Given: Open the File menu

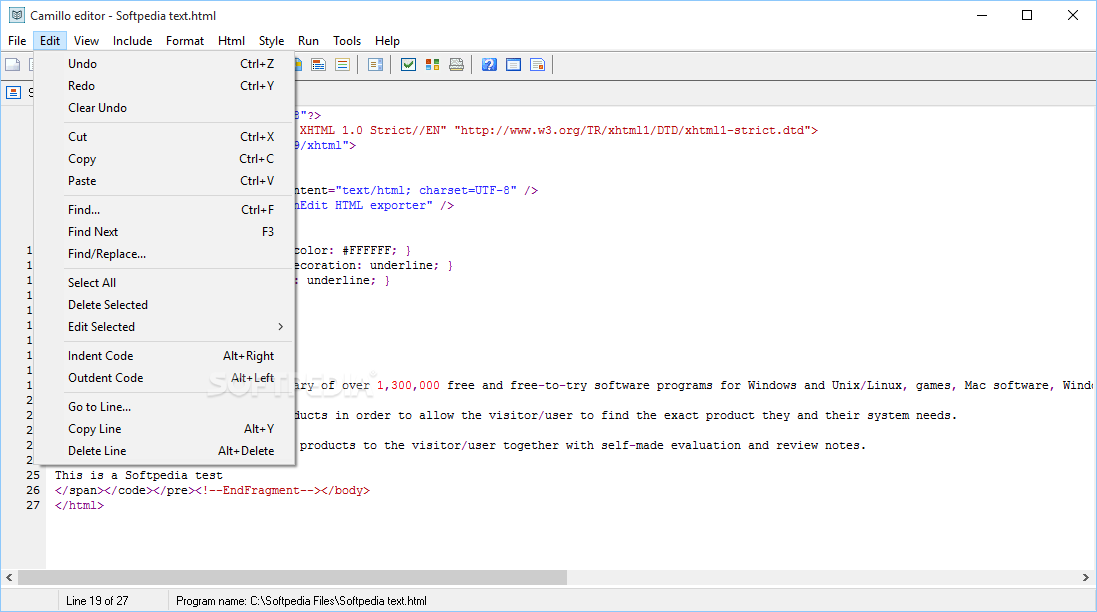Looking at the screenshot, I should 17,41.
